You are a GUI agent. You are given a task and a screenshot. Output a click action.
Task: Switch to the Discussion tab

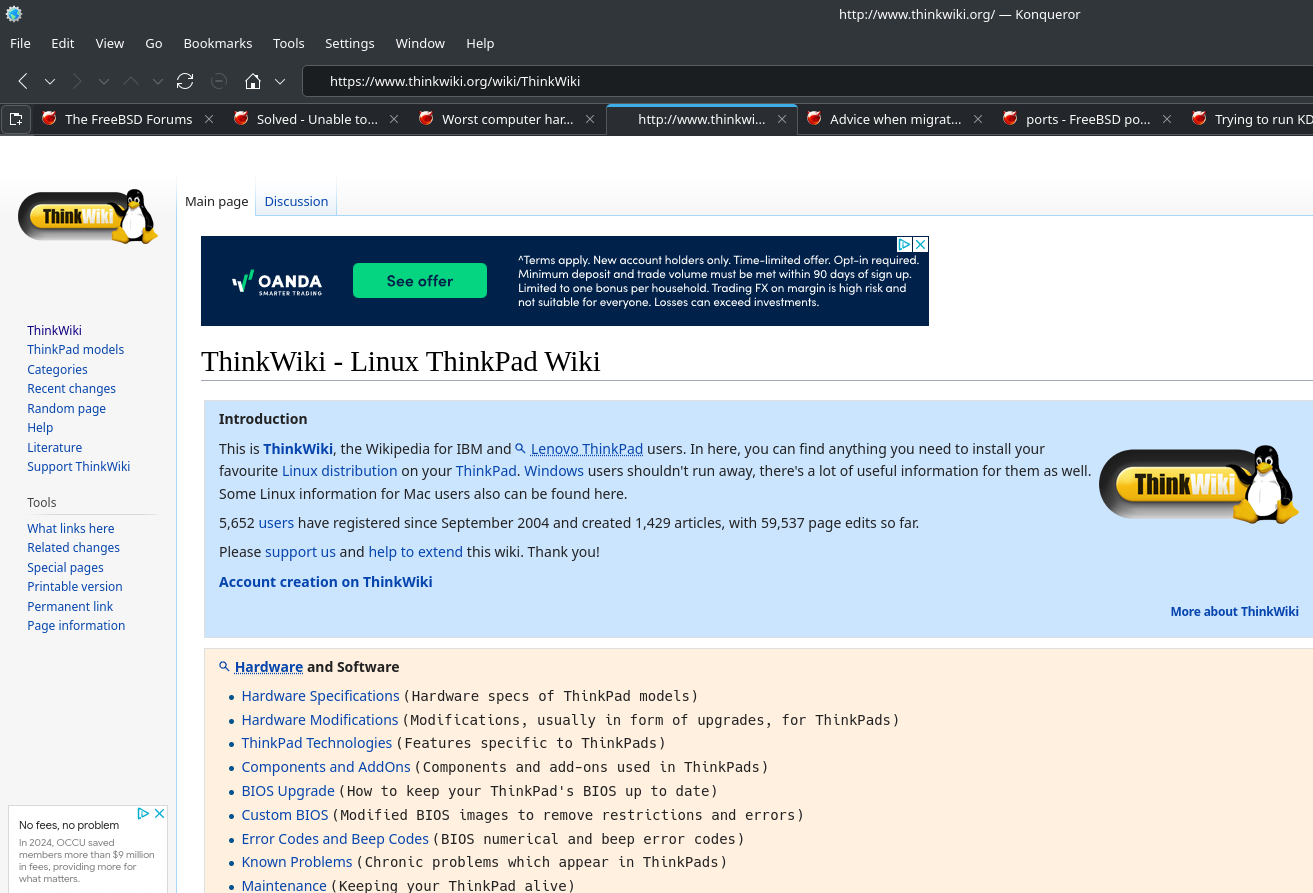coord(296,201)
